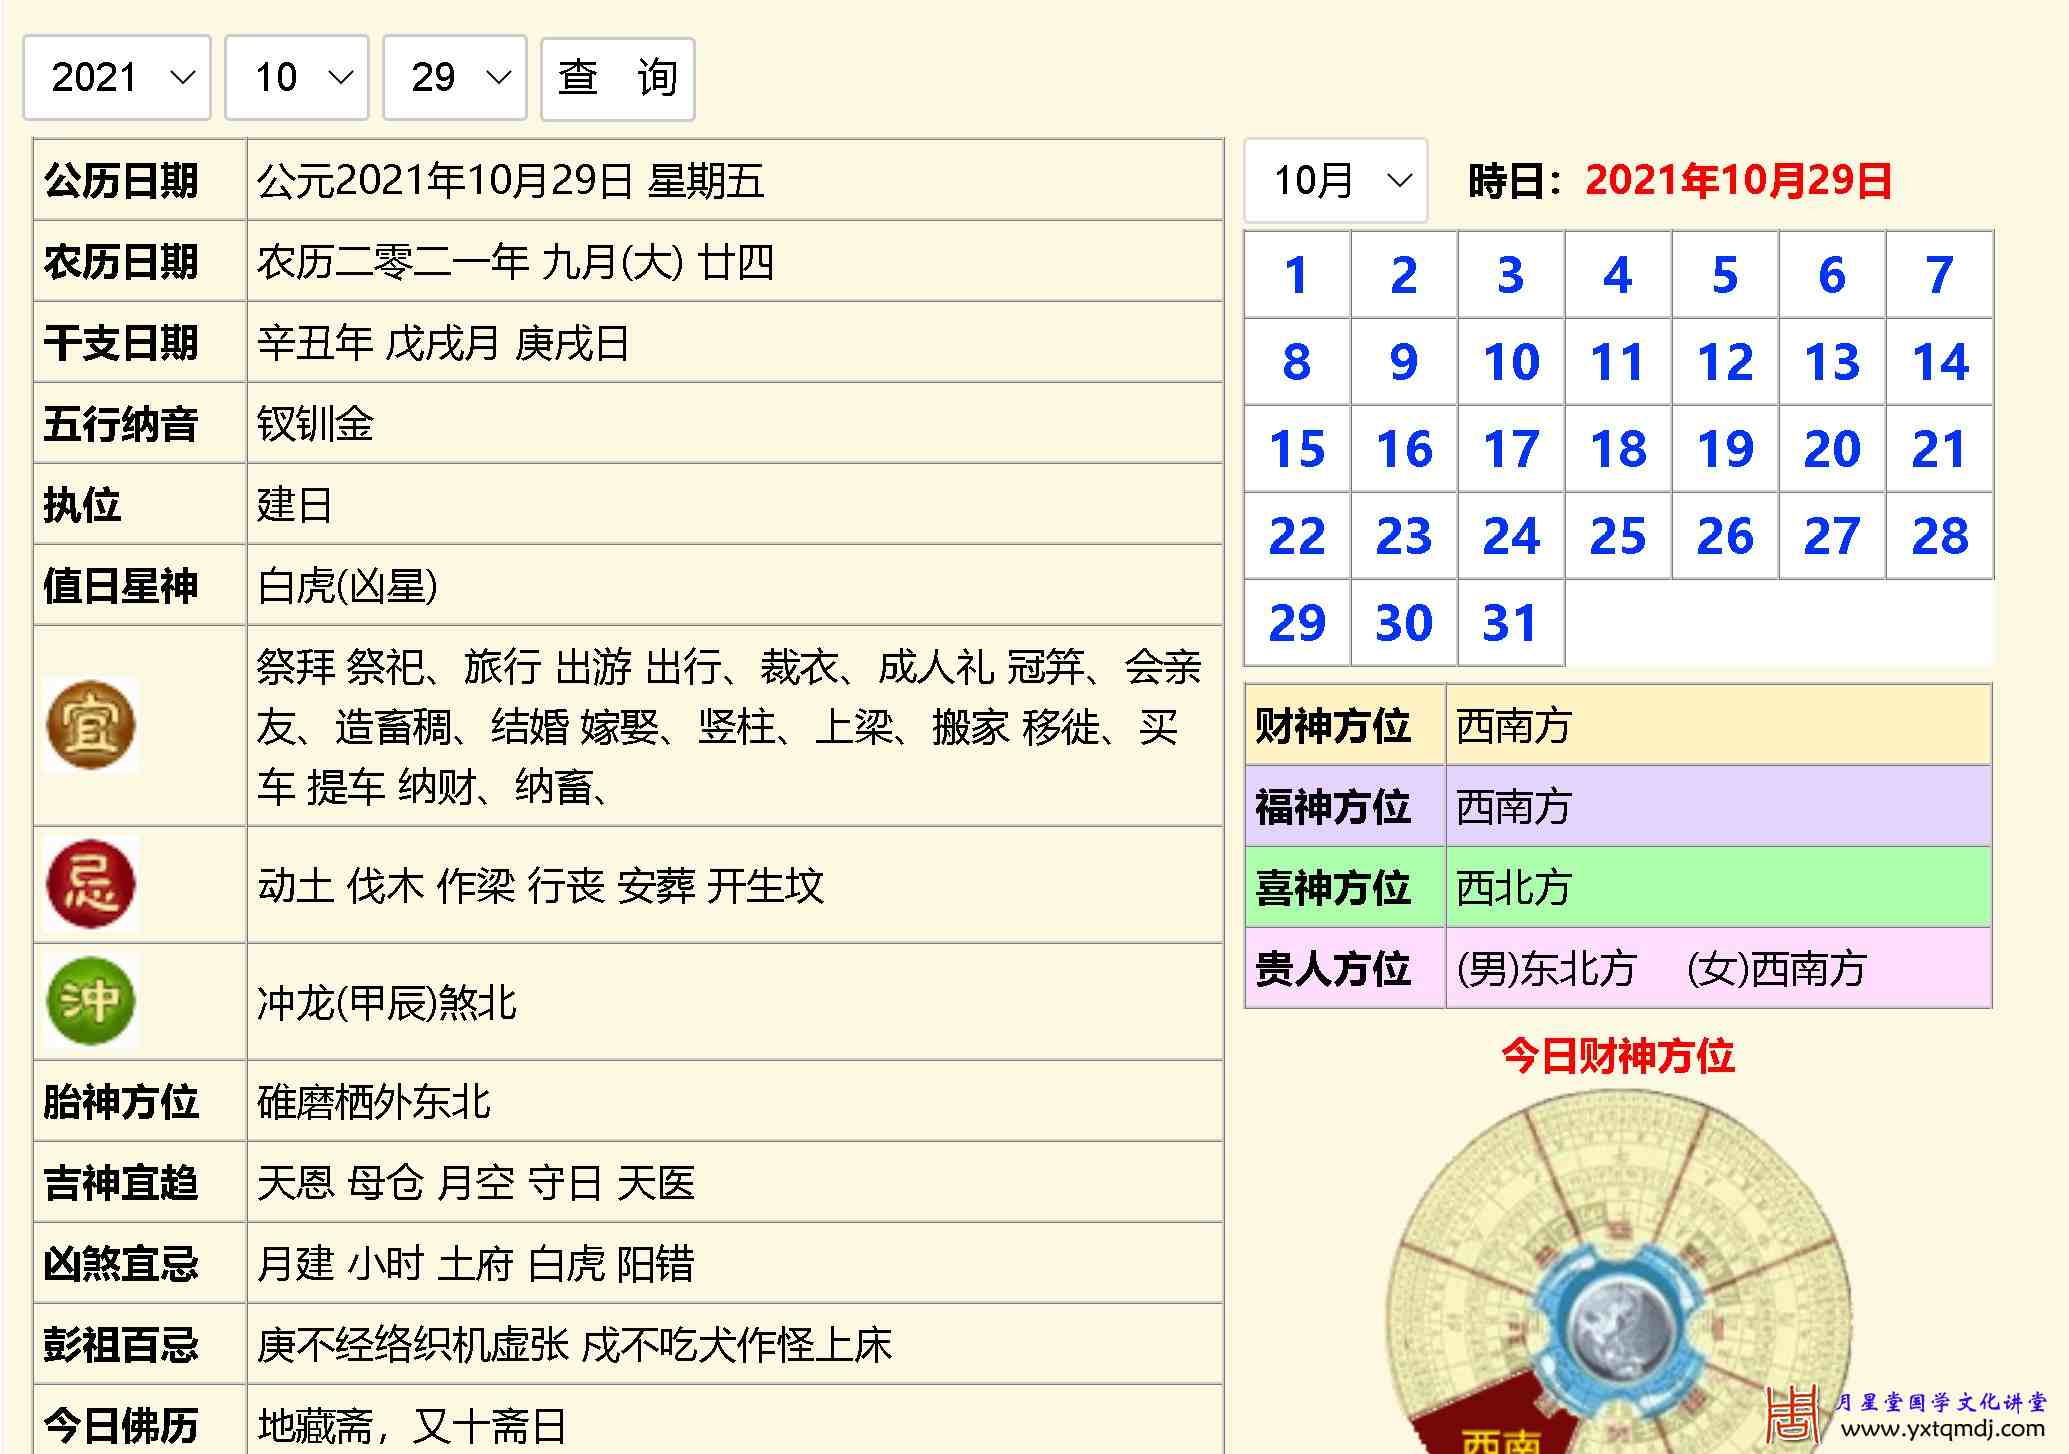Select day 29 in the calendar
This screenshot has width=2069, height=1454.
point(1297,623)
